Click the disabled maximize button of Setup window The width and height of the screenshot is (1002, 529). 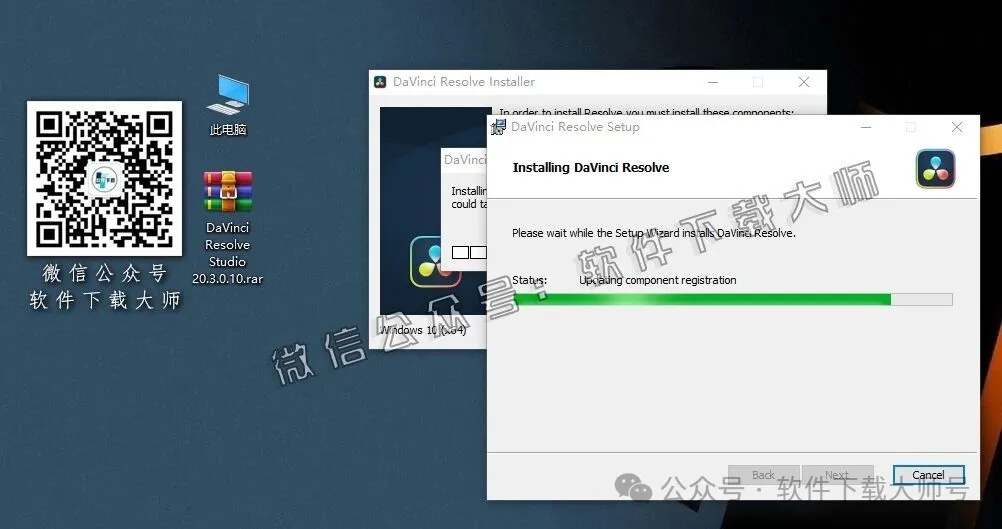coord(911,127)
